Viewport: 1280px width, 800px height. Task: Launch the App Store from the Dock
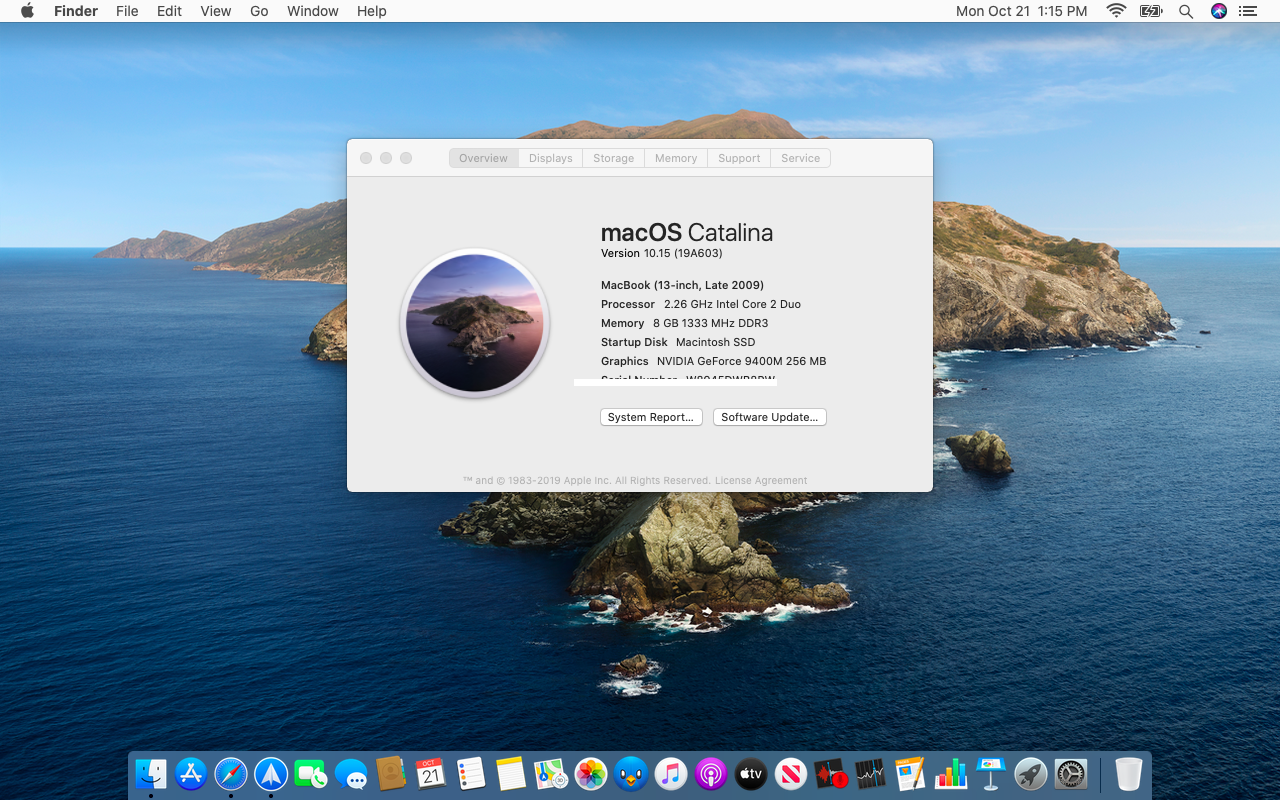pos(191,774)
